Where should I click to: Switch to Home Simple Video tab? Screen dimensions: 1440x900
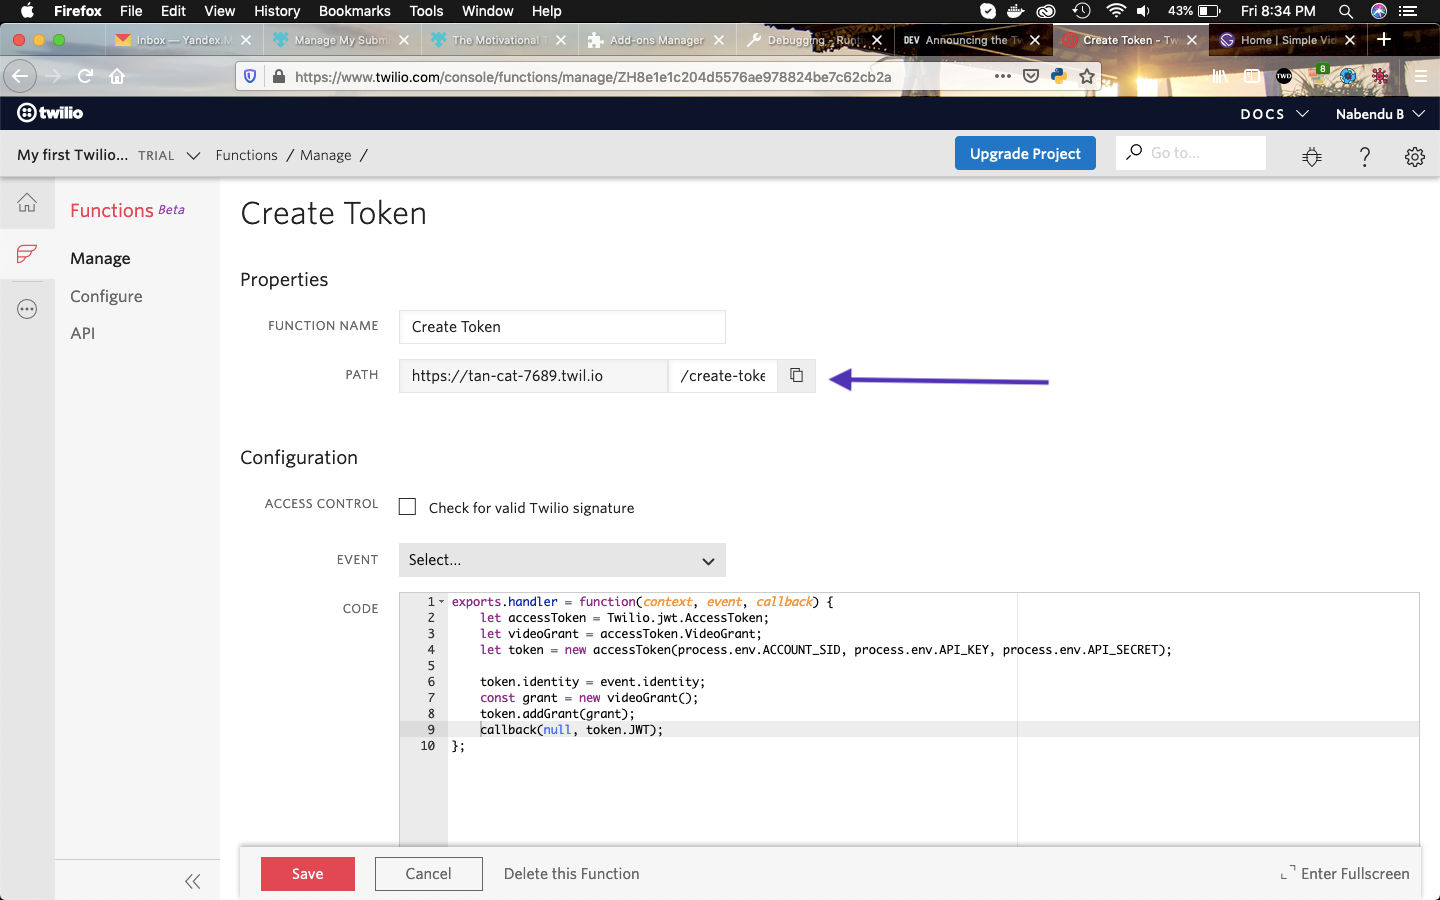(1288, 40)
